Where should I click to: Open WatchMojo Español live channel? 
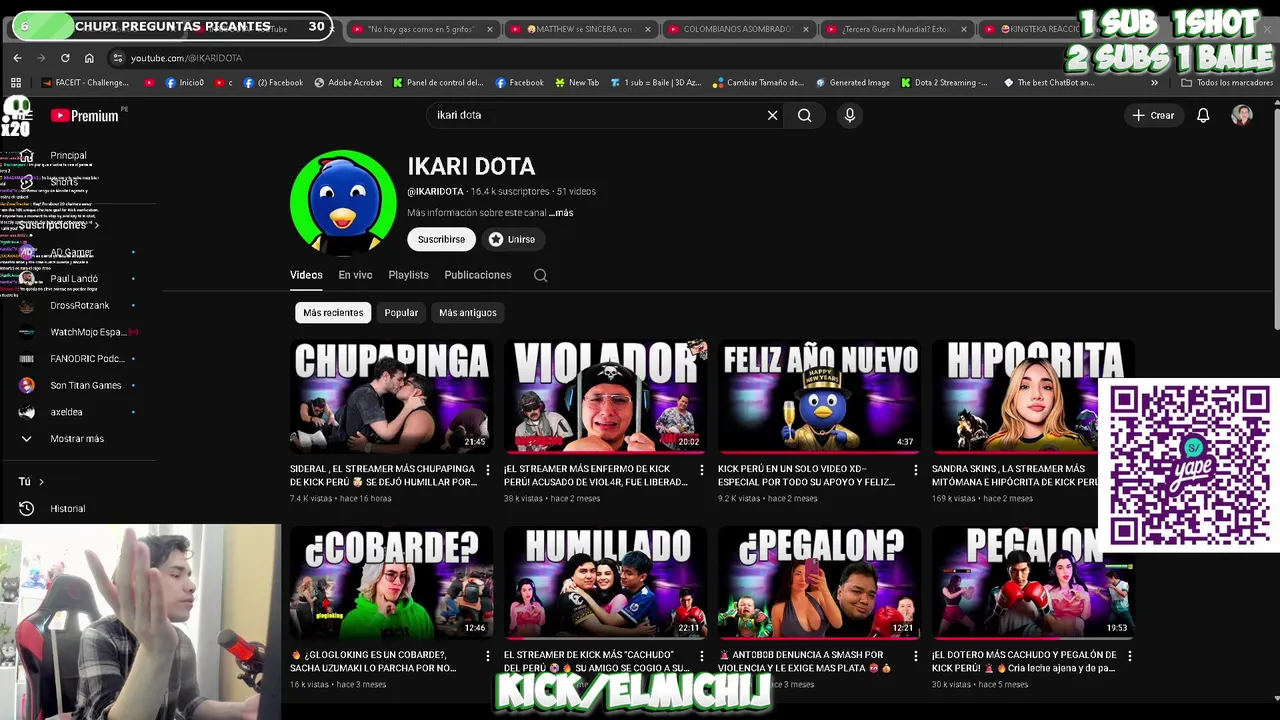click(88, 332)
